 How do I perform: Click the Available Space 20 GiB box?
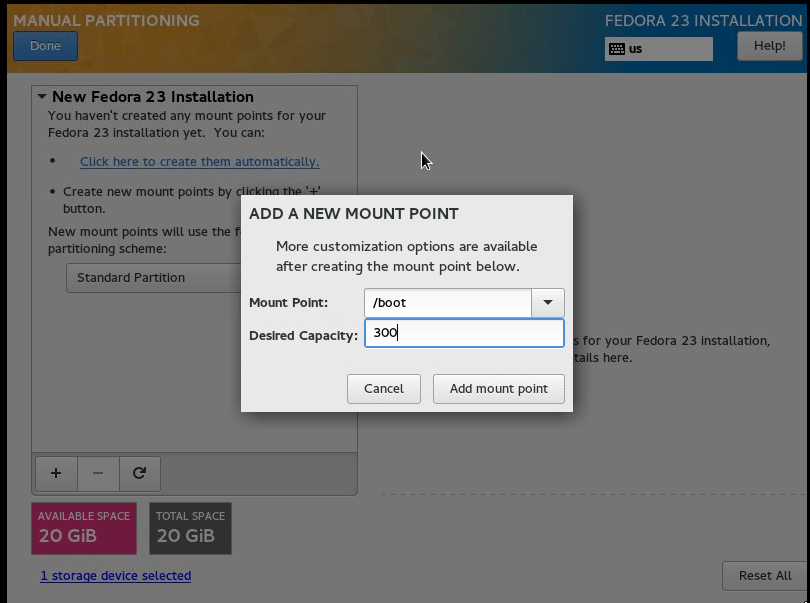tap(84, 528)
